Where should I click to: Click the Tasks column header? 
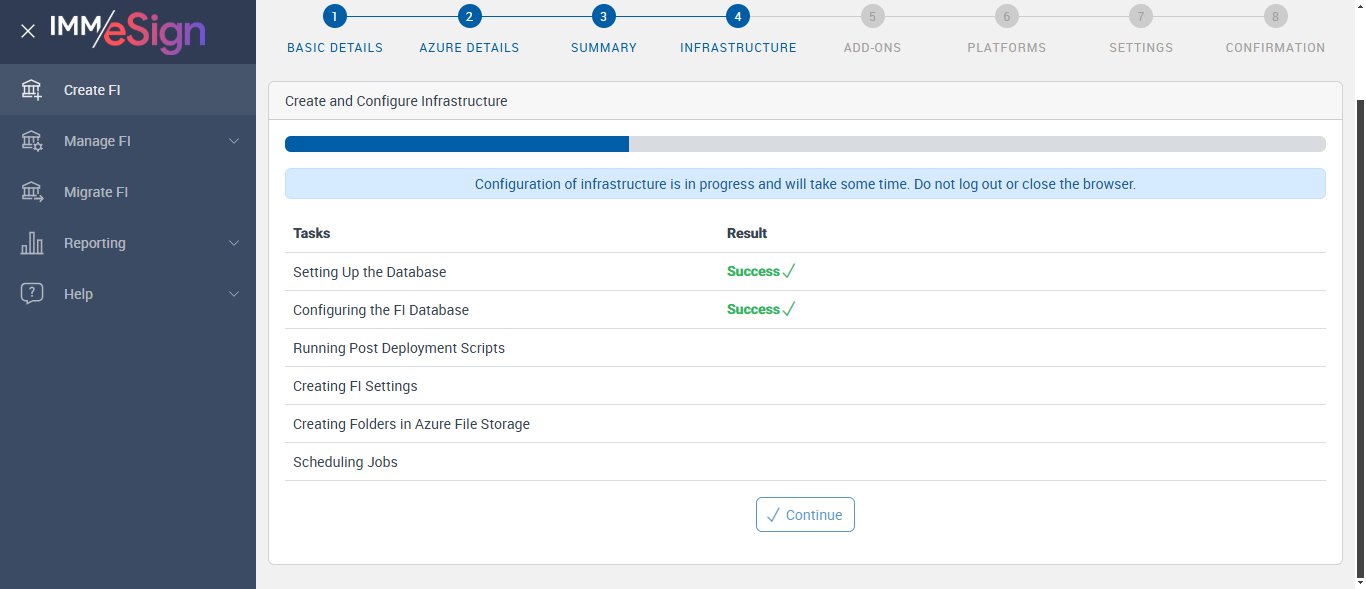(312, 233)
